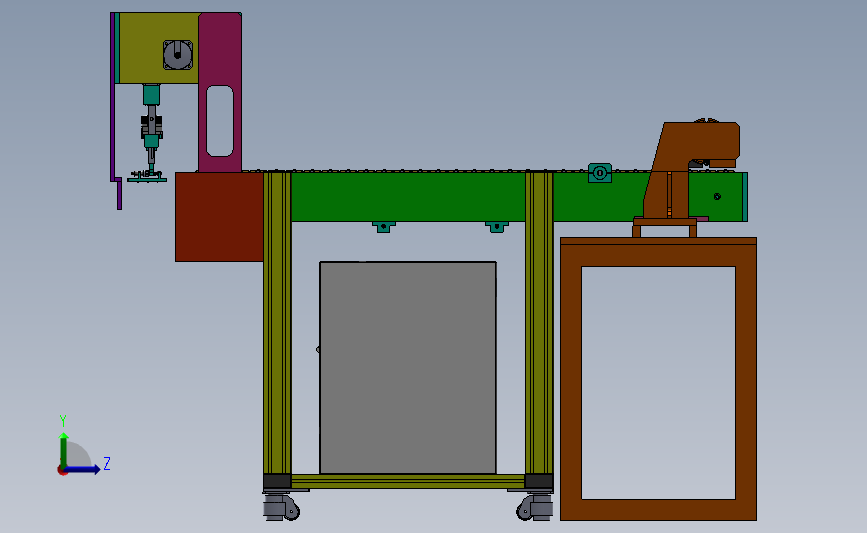Click the dark red box beside the conveyor

pos(219,217)
